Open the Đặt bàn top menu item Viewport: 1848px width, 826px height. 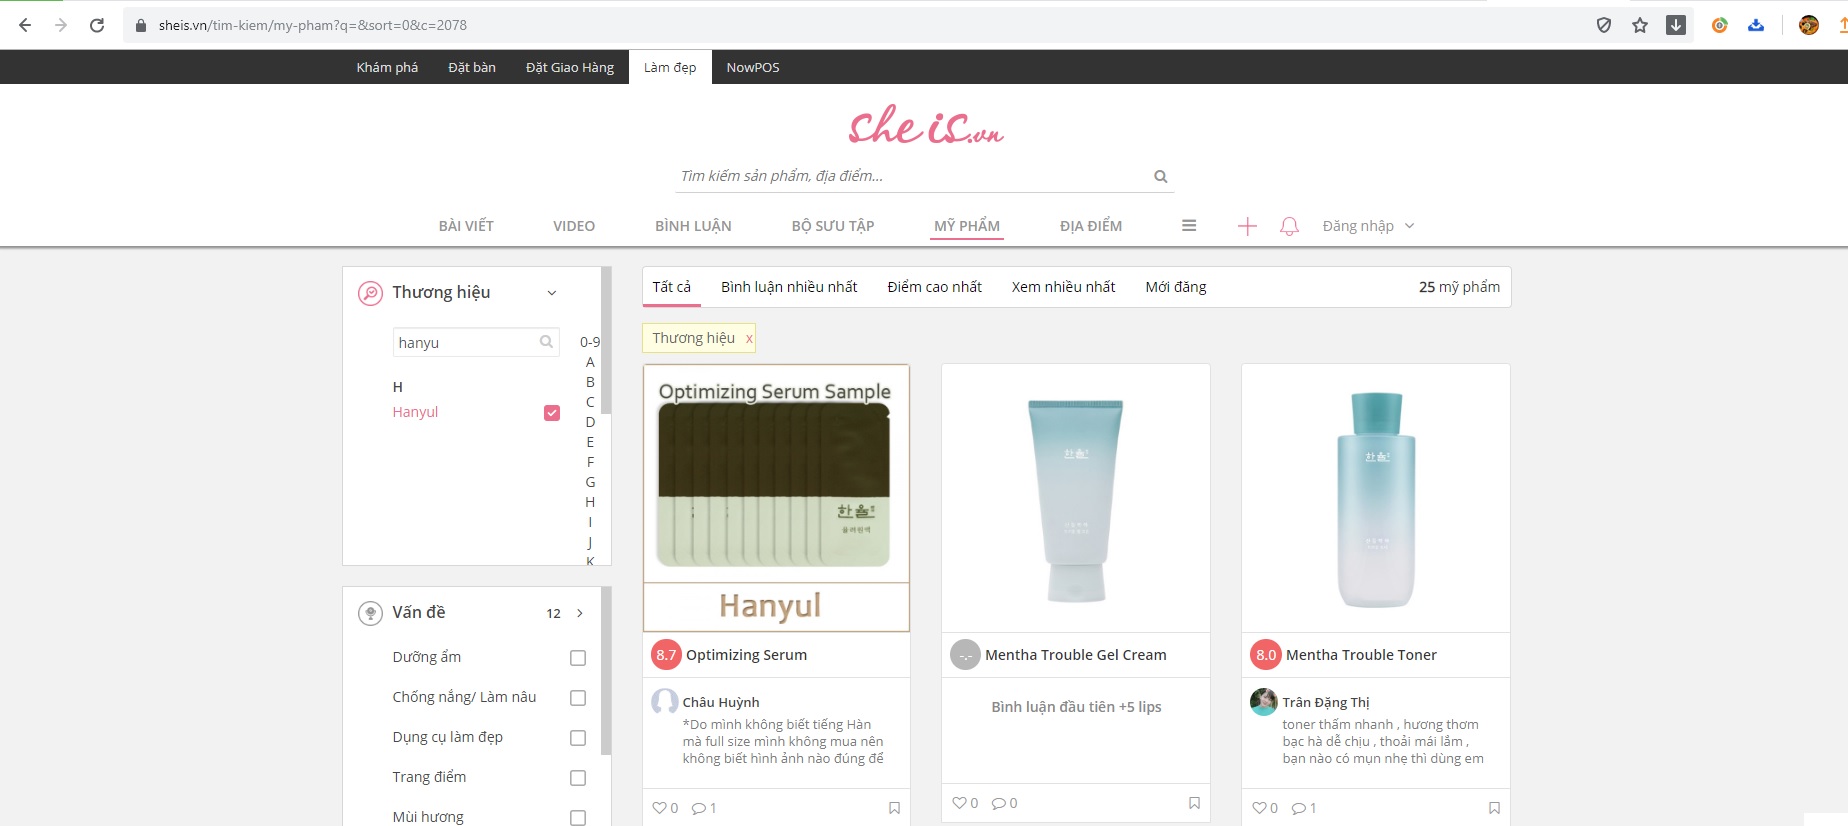click(x=472, y=67)
